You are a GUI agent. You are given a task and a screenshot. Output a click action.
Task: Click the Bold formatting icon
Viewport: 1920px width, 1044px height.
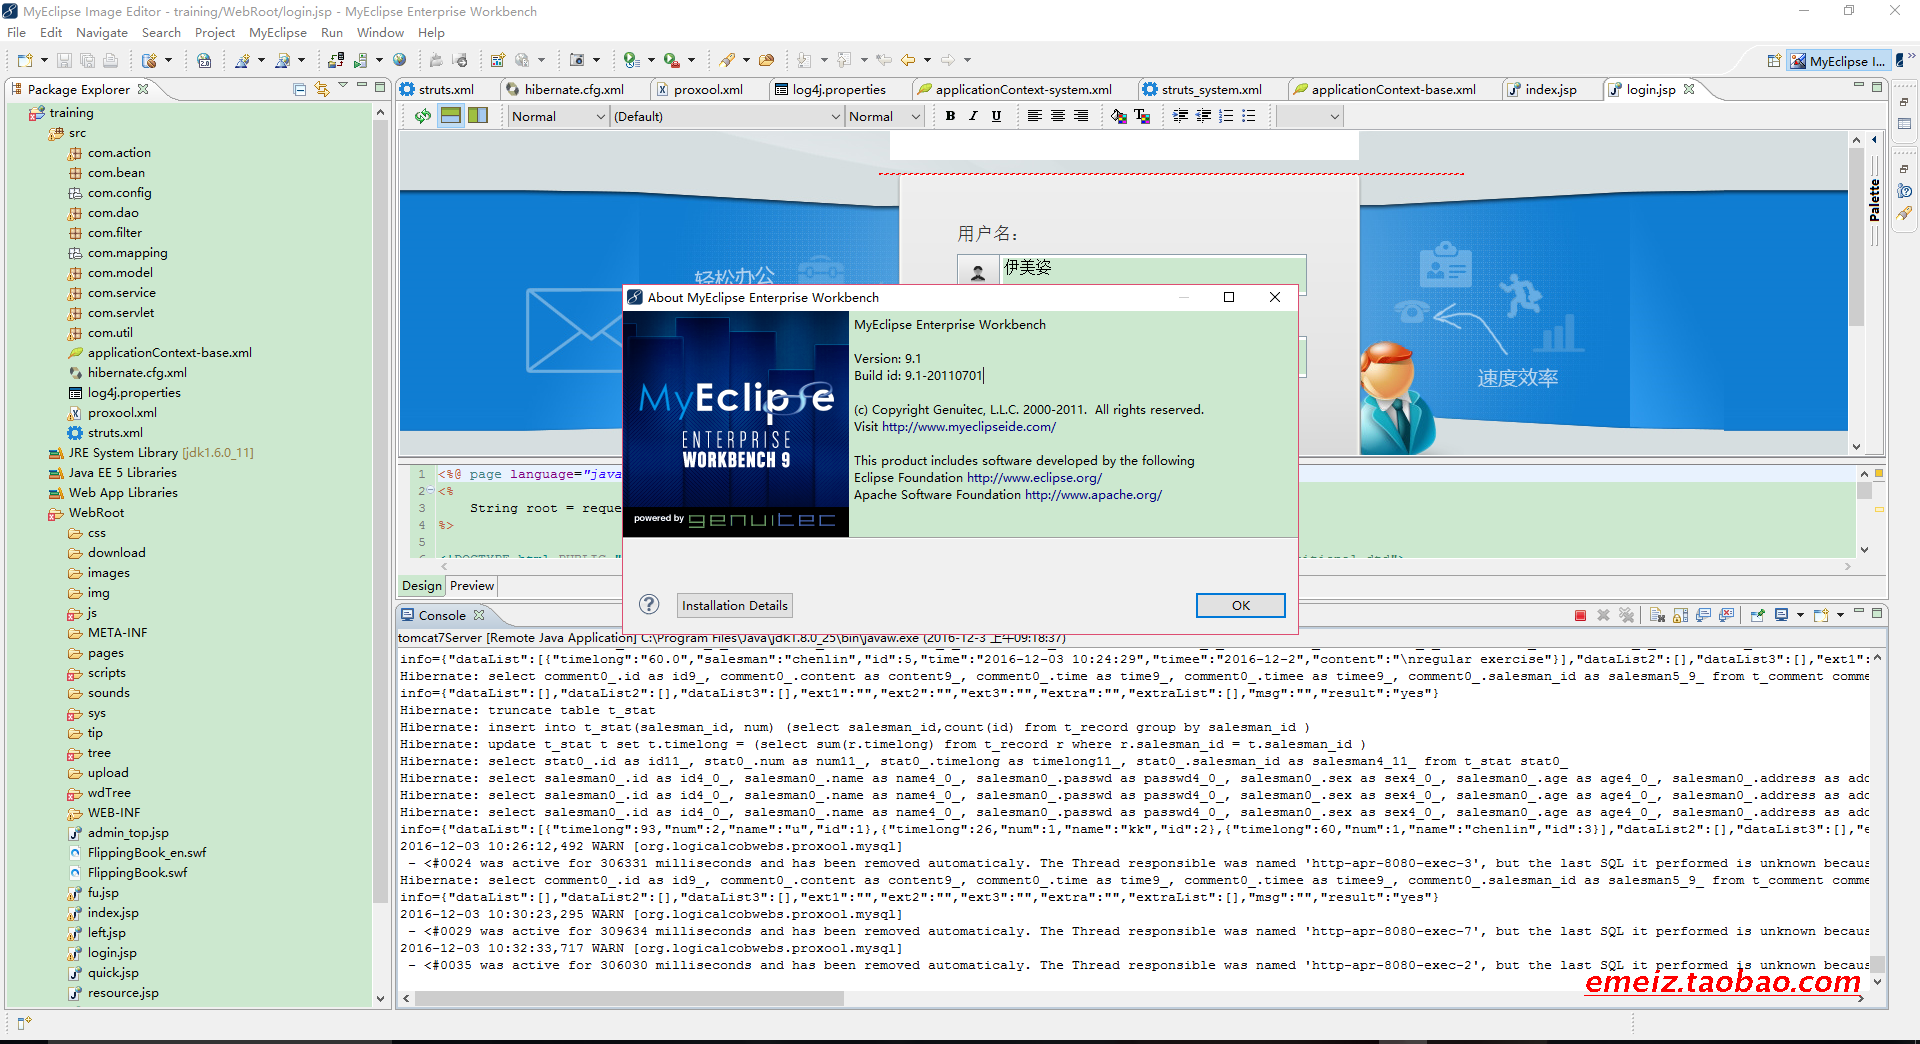[950, 116]
